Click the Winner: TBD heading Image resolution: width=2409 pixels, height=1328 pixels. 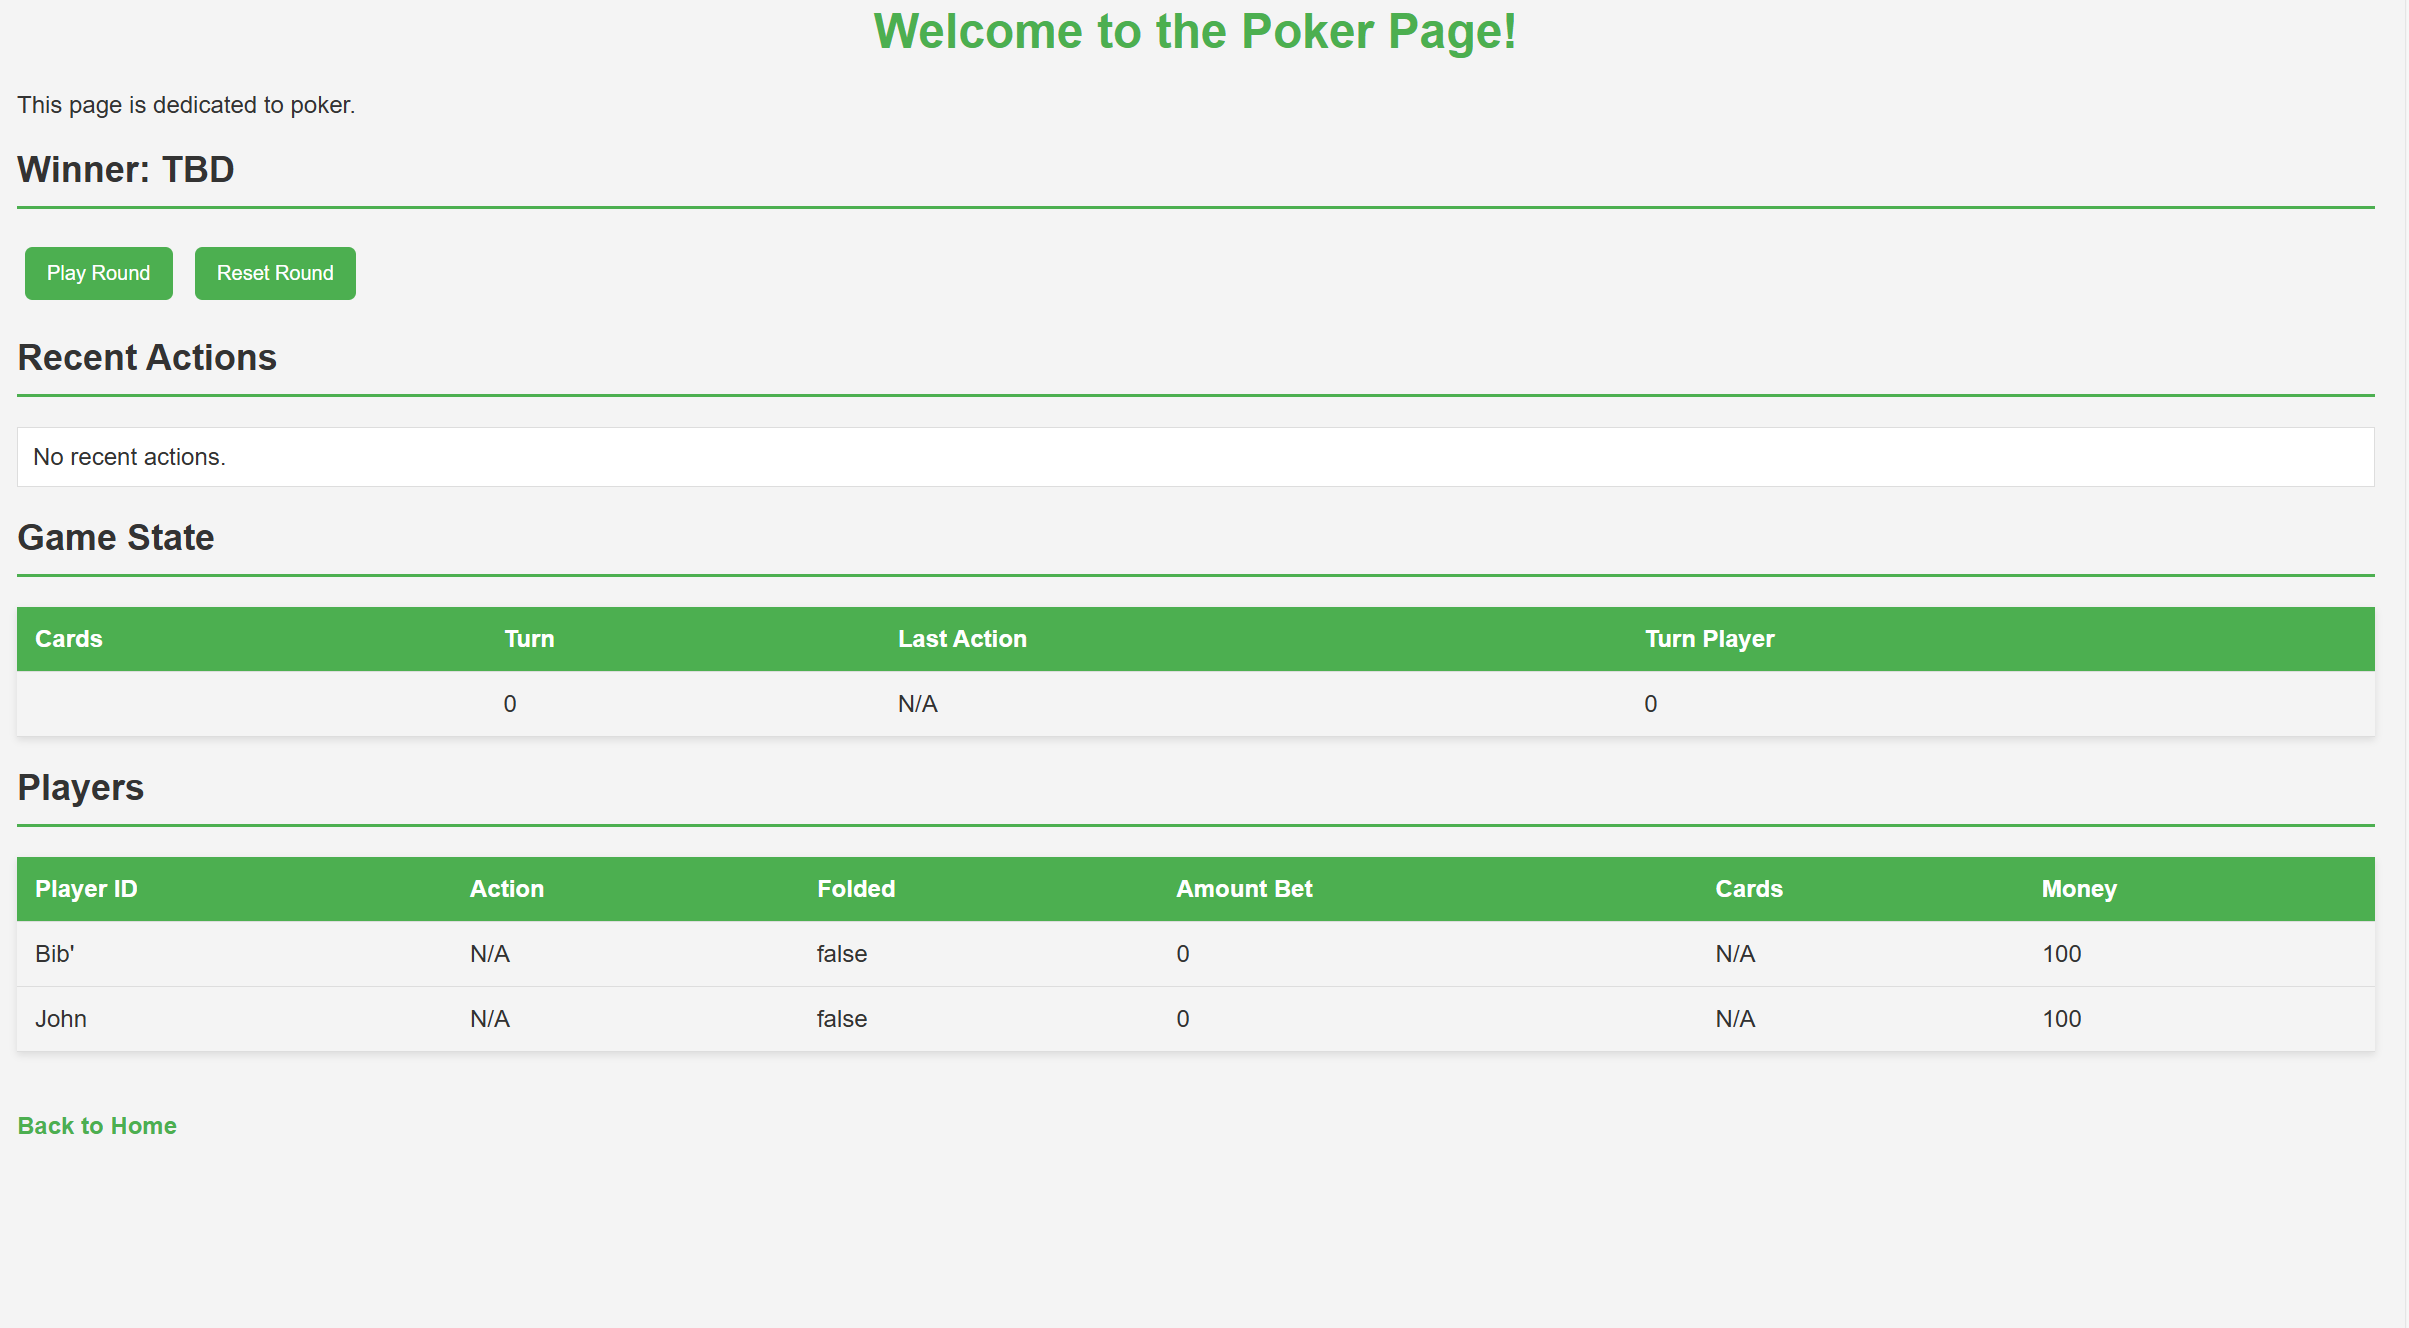point(126,170)
